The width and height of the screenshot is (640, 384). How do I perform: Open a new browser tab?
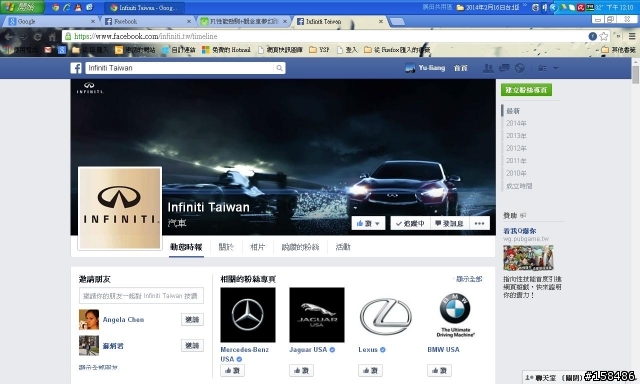[x=397, y=21]
